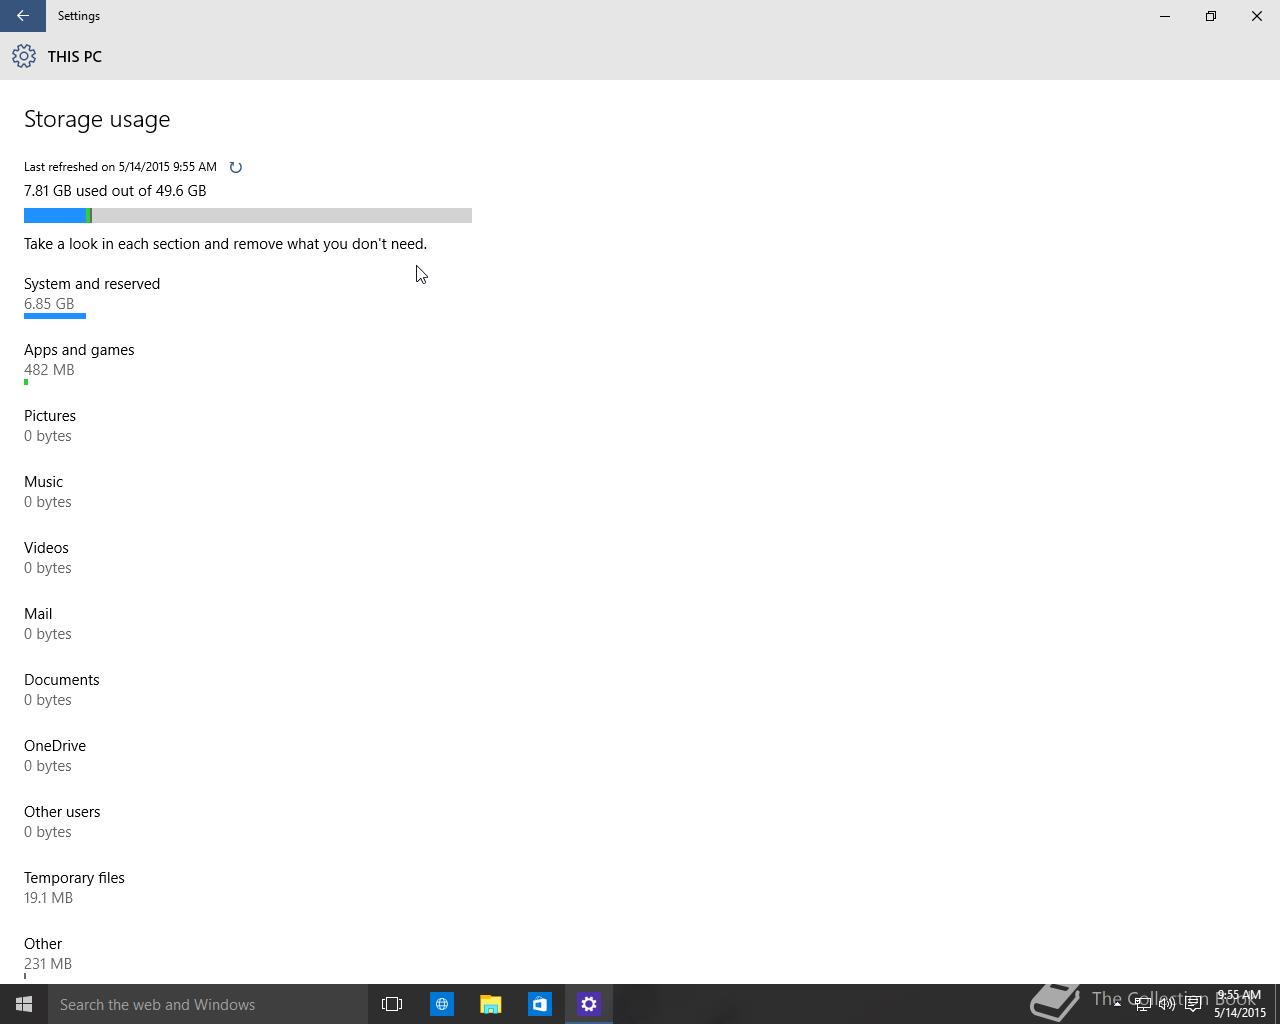
Task: Restore down the Settings window
Action: (1211, 16)
